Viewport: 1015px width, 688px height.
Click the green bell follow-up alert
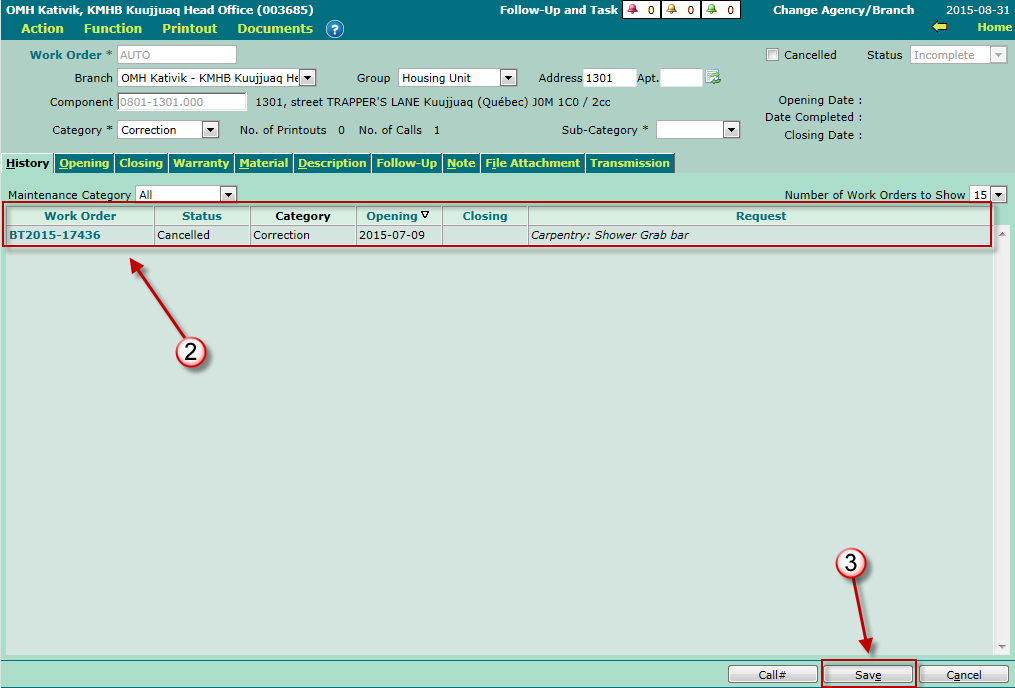pos(711,10)
